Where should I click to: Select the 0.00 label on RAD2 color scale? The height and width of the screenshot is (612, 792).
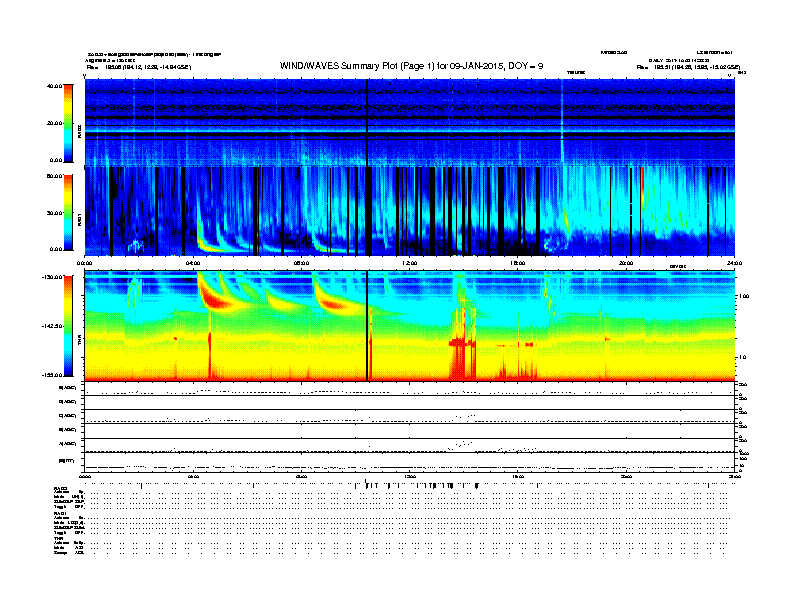click(56, 161)
